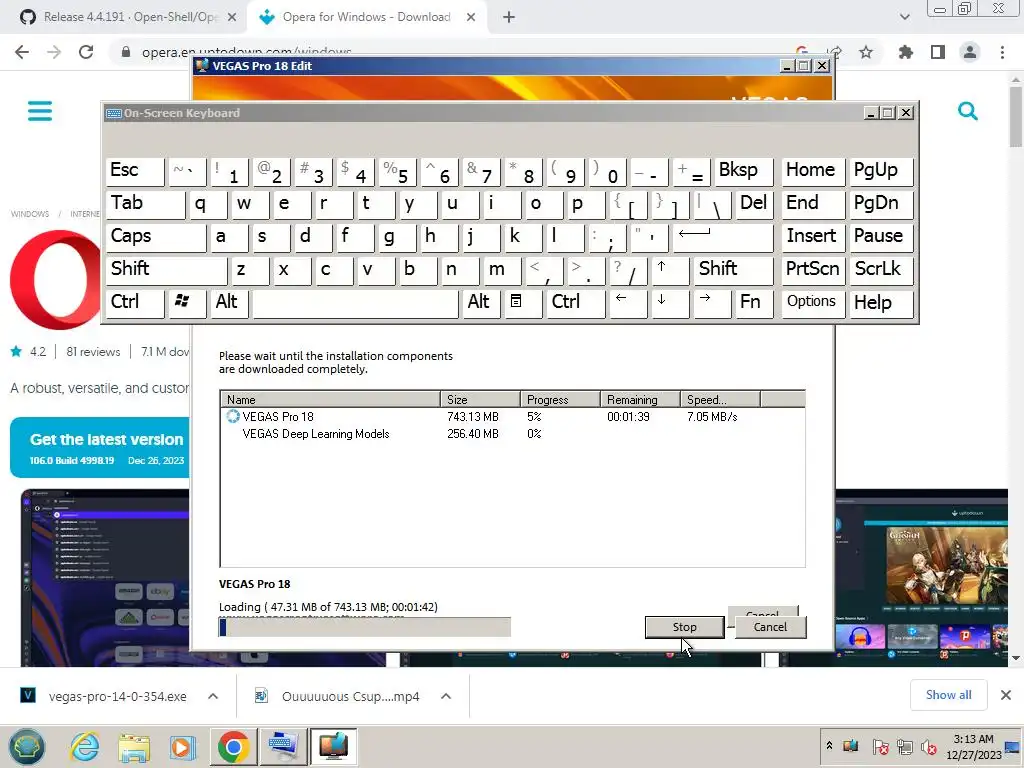Open Chrome three-dot menu
Screen dimensions: 1024x768
pyautogui.click(x=1002, y=52)
